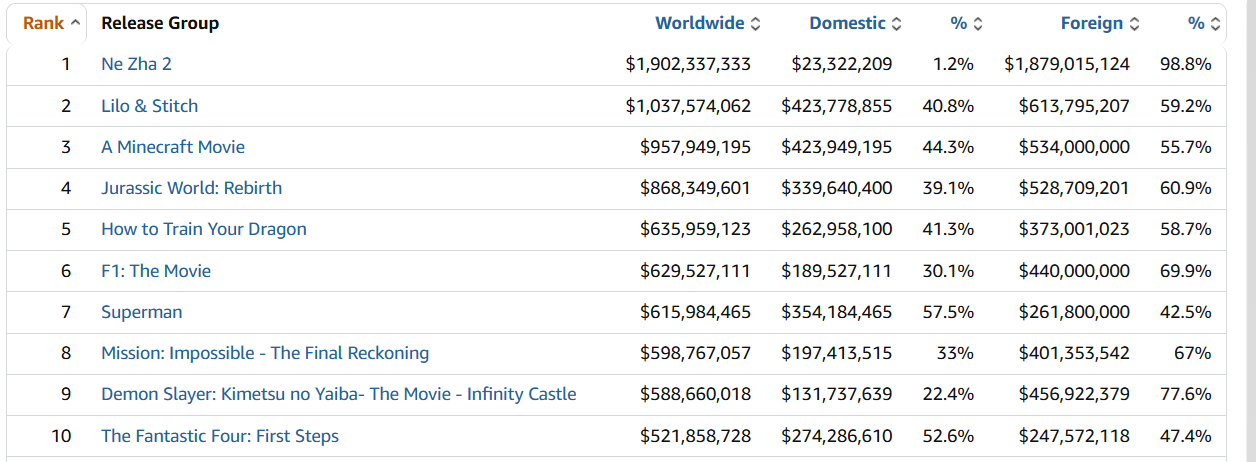Select worldwide value $868,349,601

[x=695, y=188]
